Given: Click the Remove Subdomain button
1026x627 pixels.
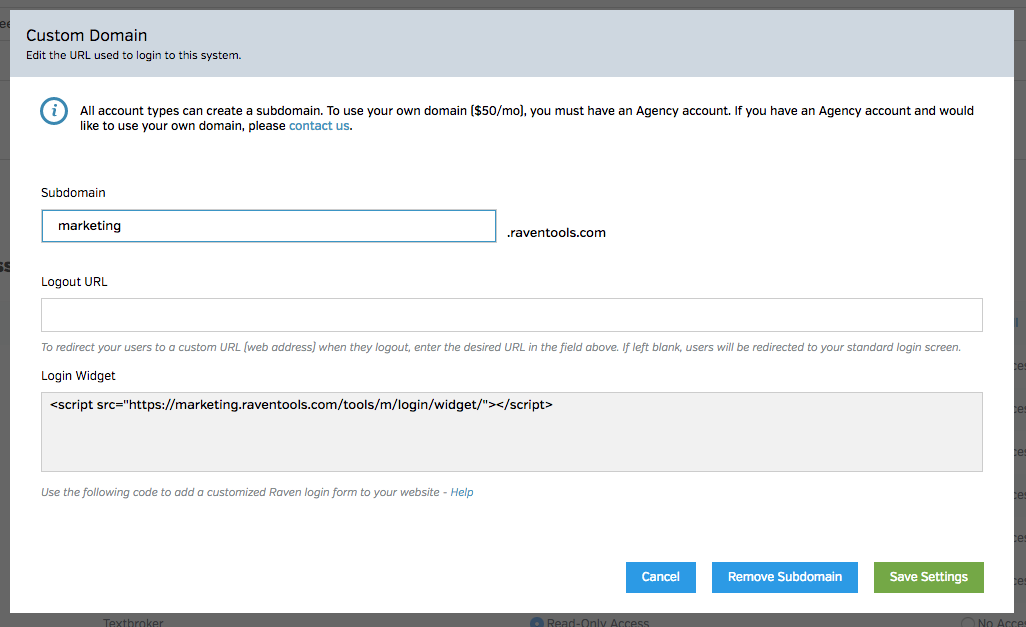Looking at the screenshot, I should 784,577.
